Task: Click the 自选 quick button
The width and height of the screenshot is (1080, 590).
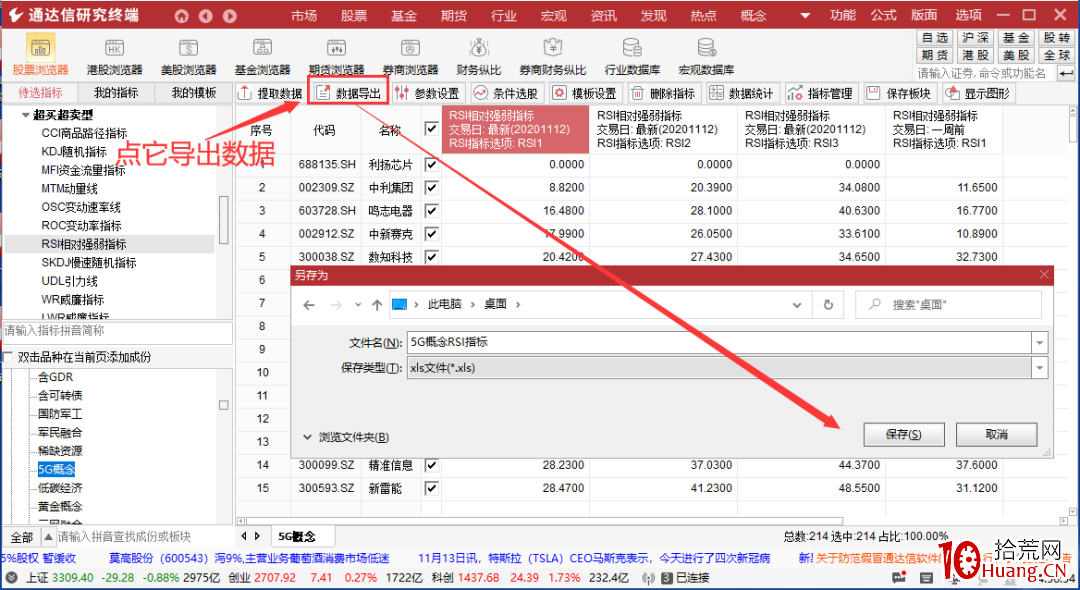Action: (935, 38)
